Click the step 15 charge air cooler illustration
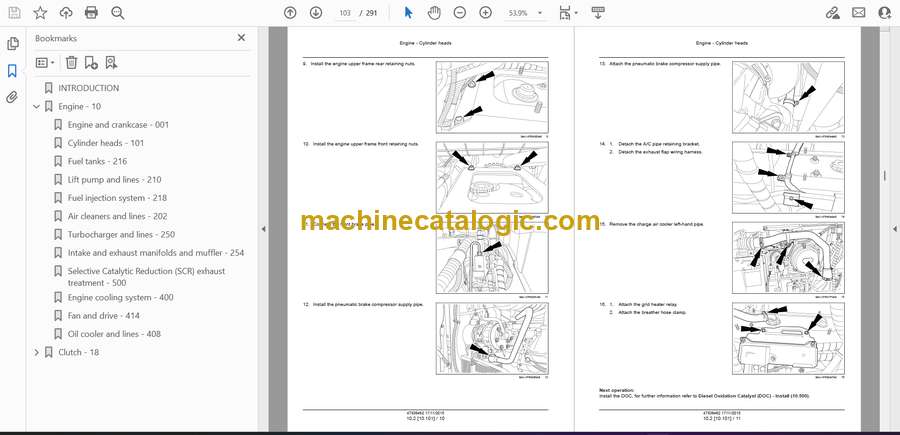Image resolution: width=900 pixels, height=435 pixels. coord(788,258)
